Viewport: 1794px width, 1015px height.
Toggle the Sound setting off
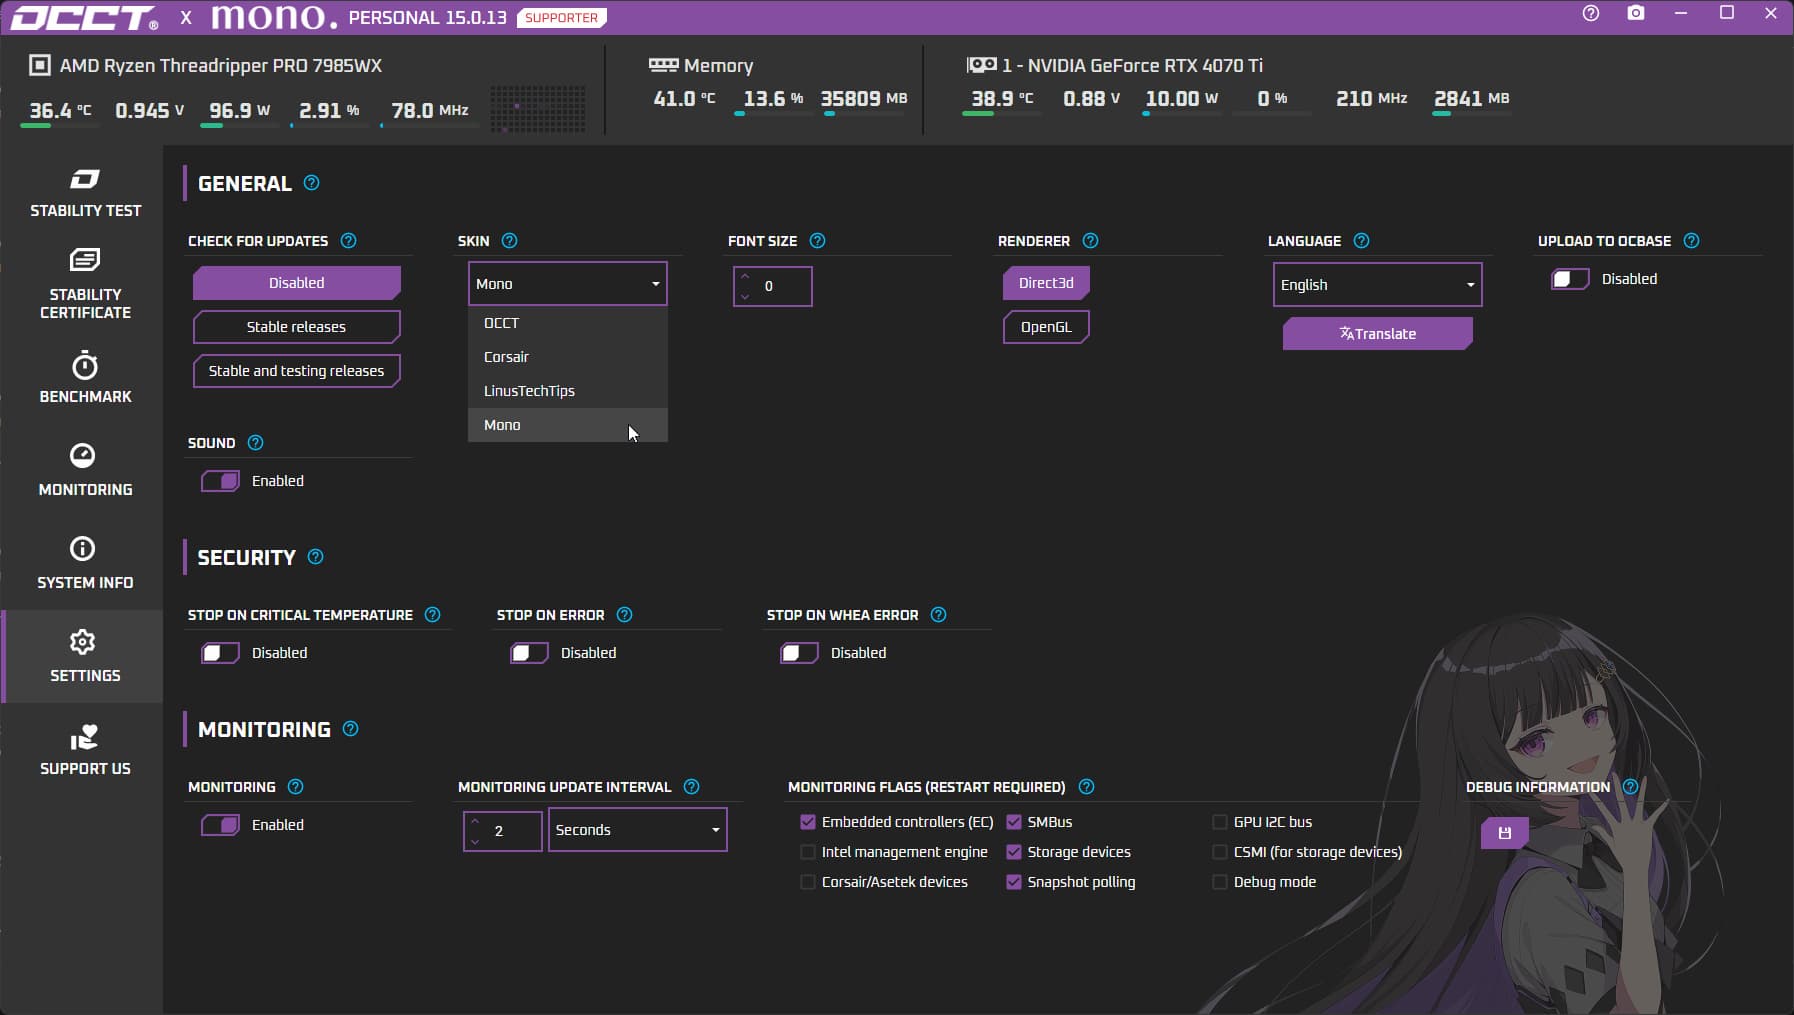point(220,481)
